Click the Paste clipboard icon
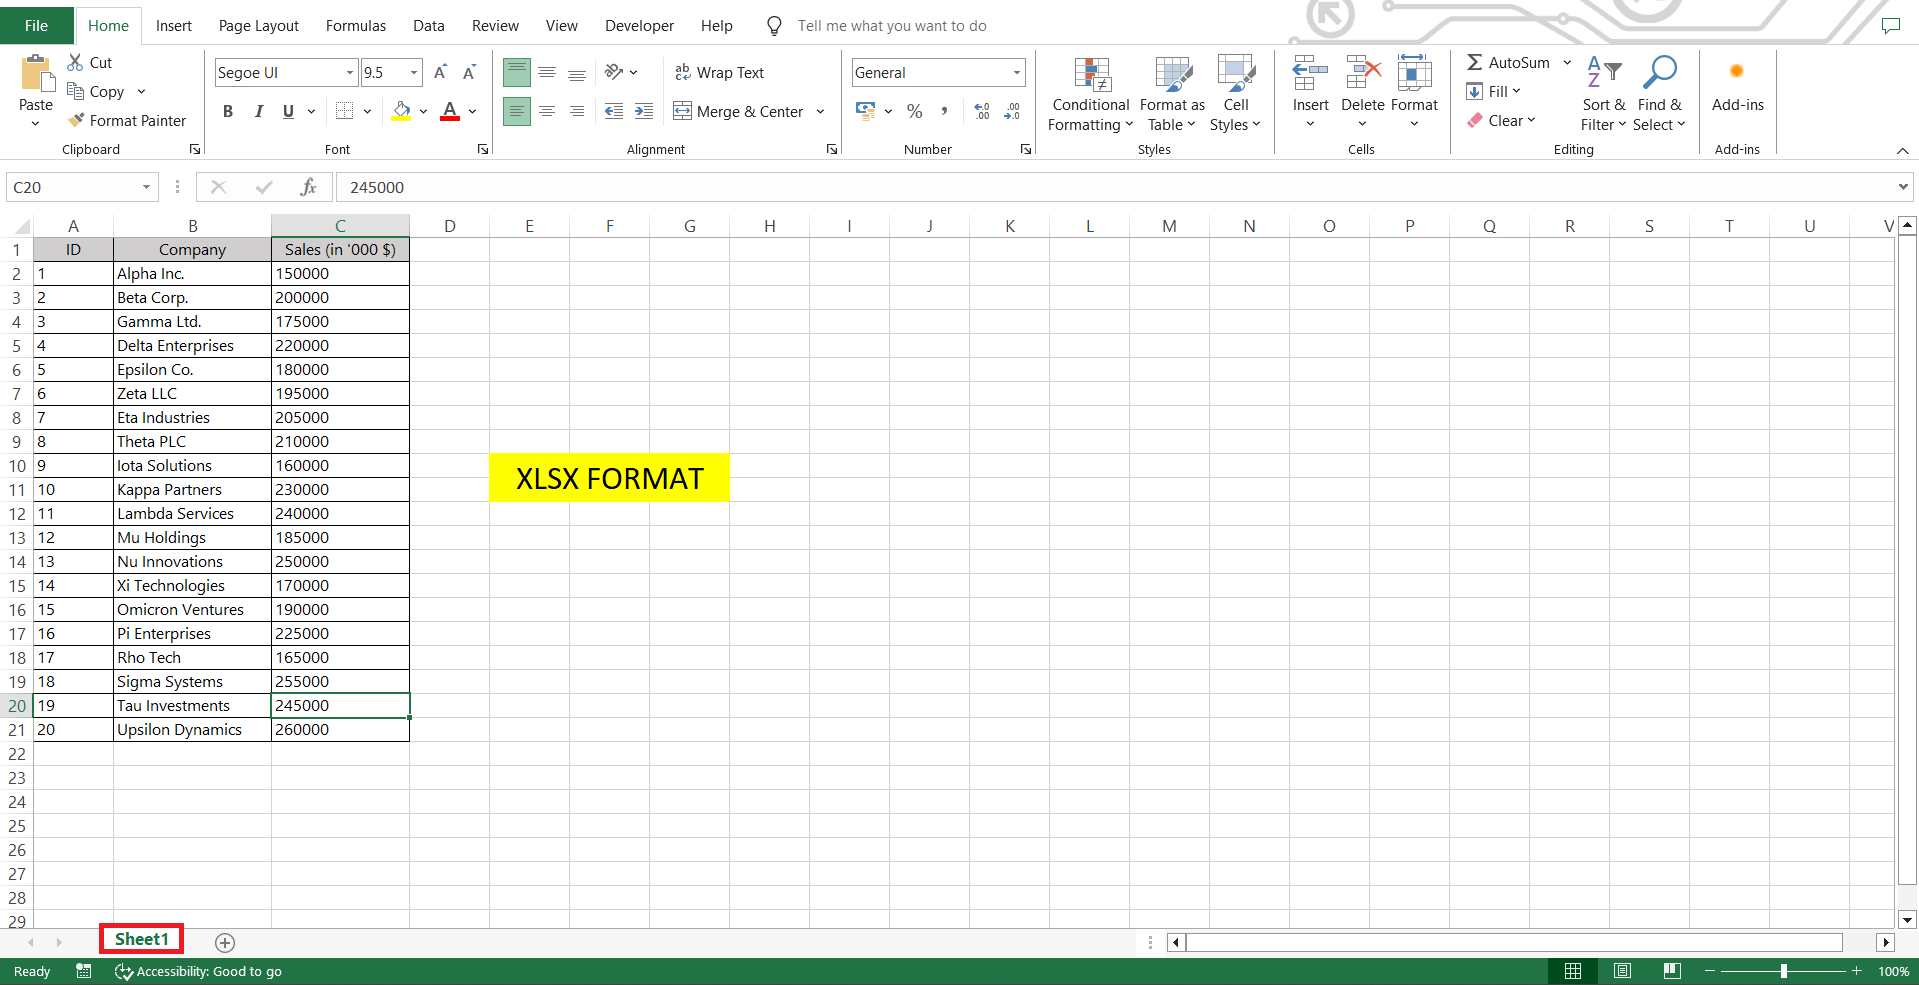This screenshot has height=985, width=1919. tap(36, 74)
